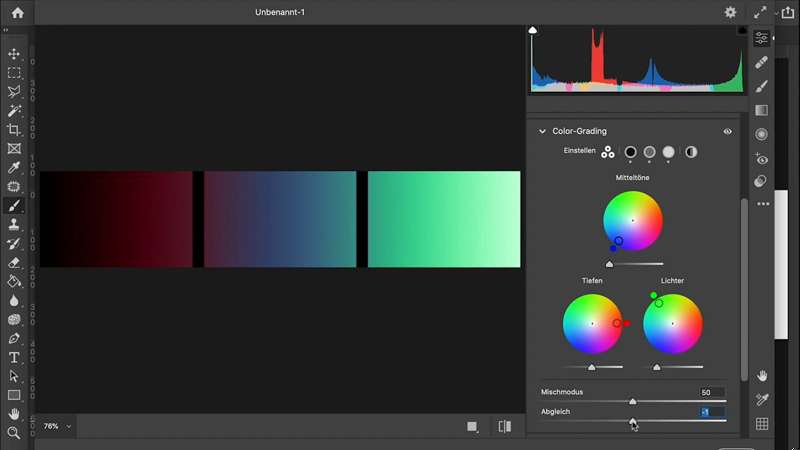The height and width of the screenshot is (450, 800).
Task: Select the Frame tool
Action: tap(14, 148)
